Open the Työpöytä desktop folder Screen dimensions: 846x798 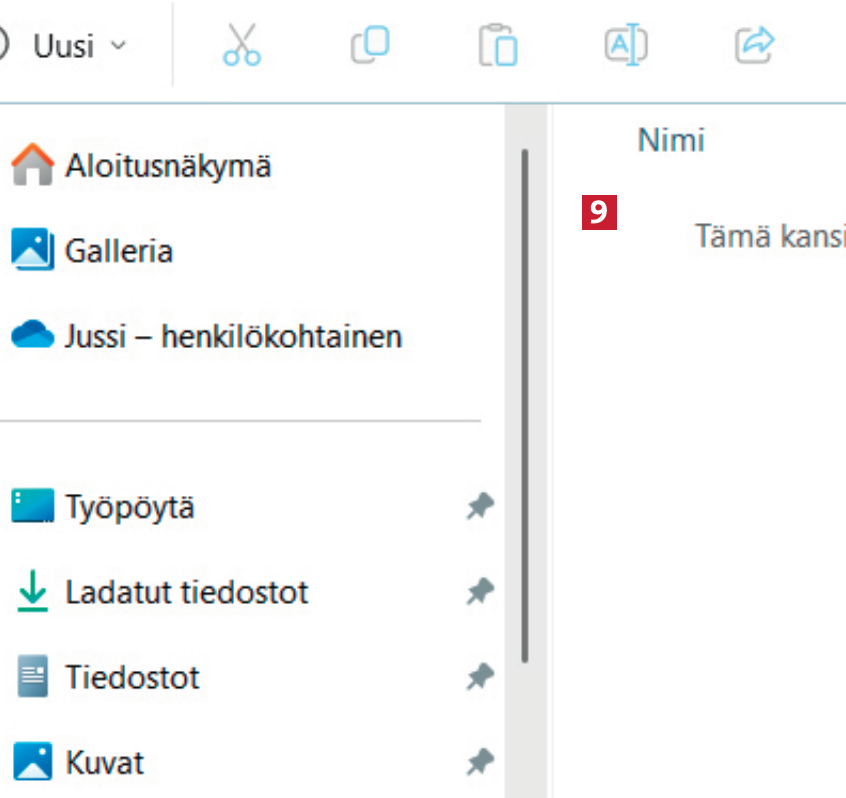[129, 507]
